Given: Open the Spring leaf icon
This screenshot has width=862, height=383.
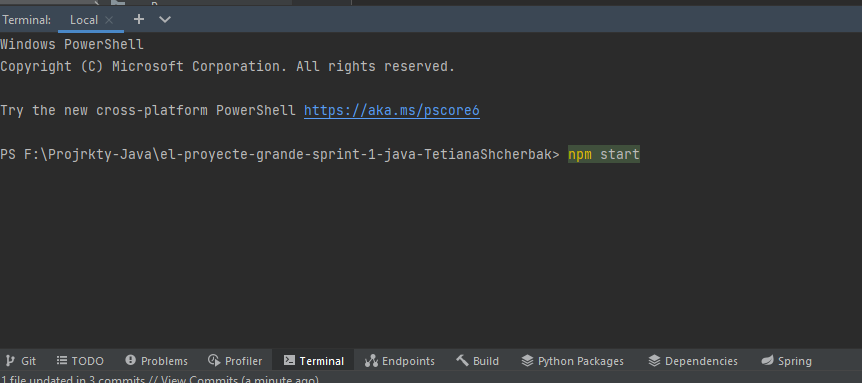Looking at the screenshot, I should [x=767, y=361].
